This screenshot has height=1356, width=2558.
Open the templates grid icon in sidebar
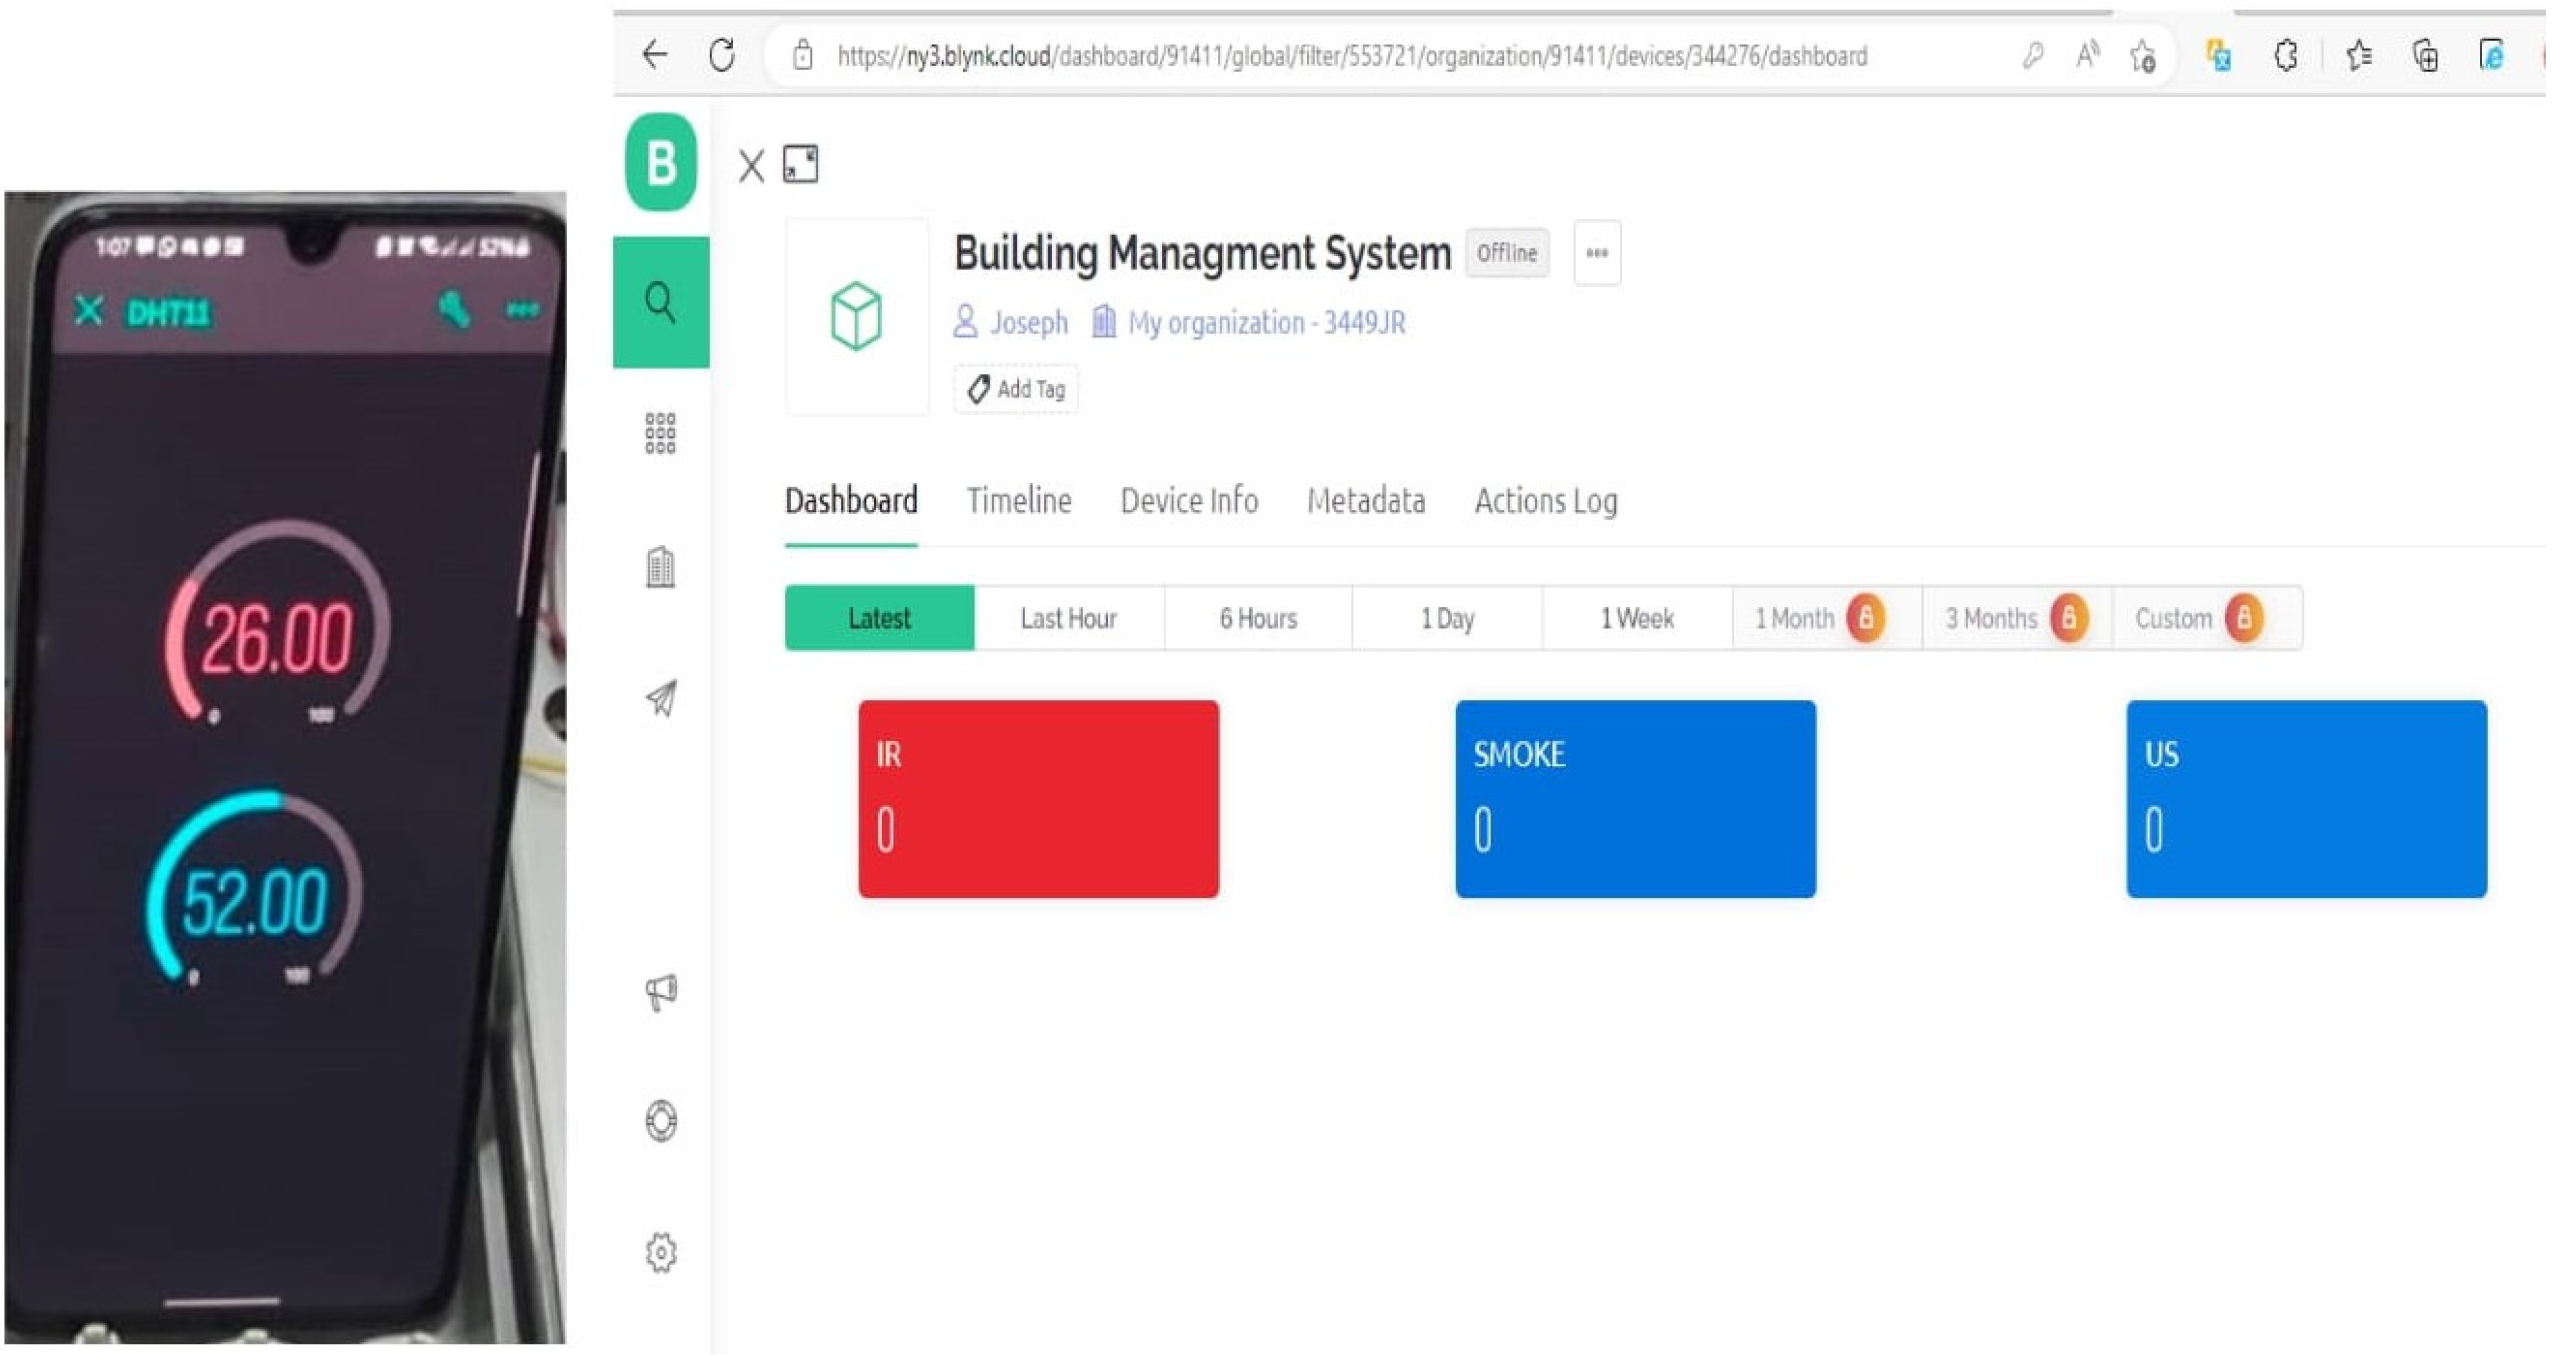tap(660, 433)
